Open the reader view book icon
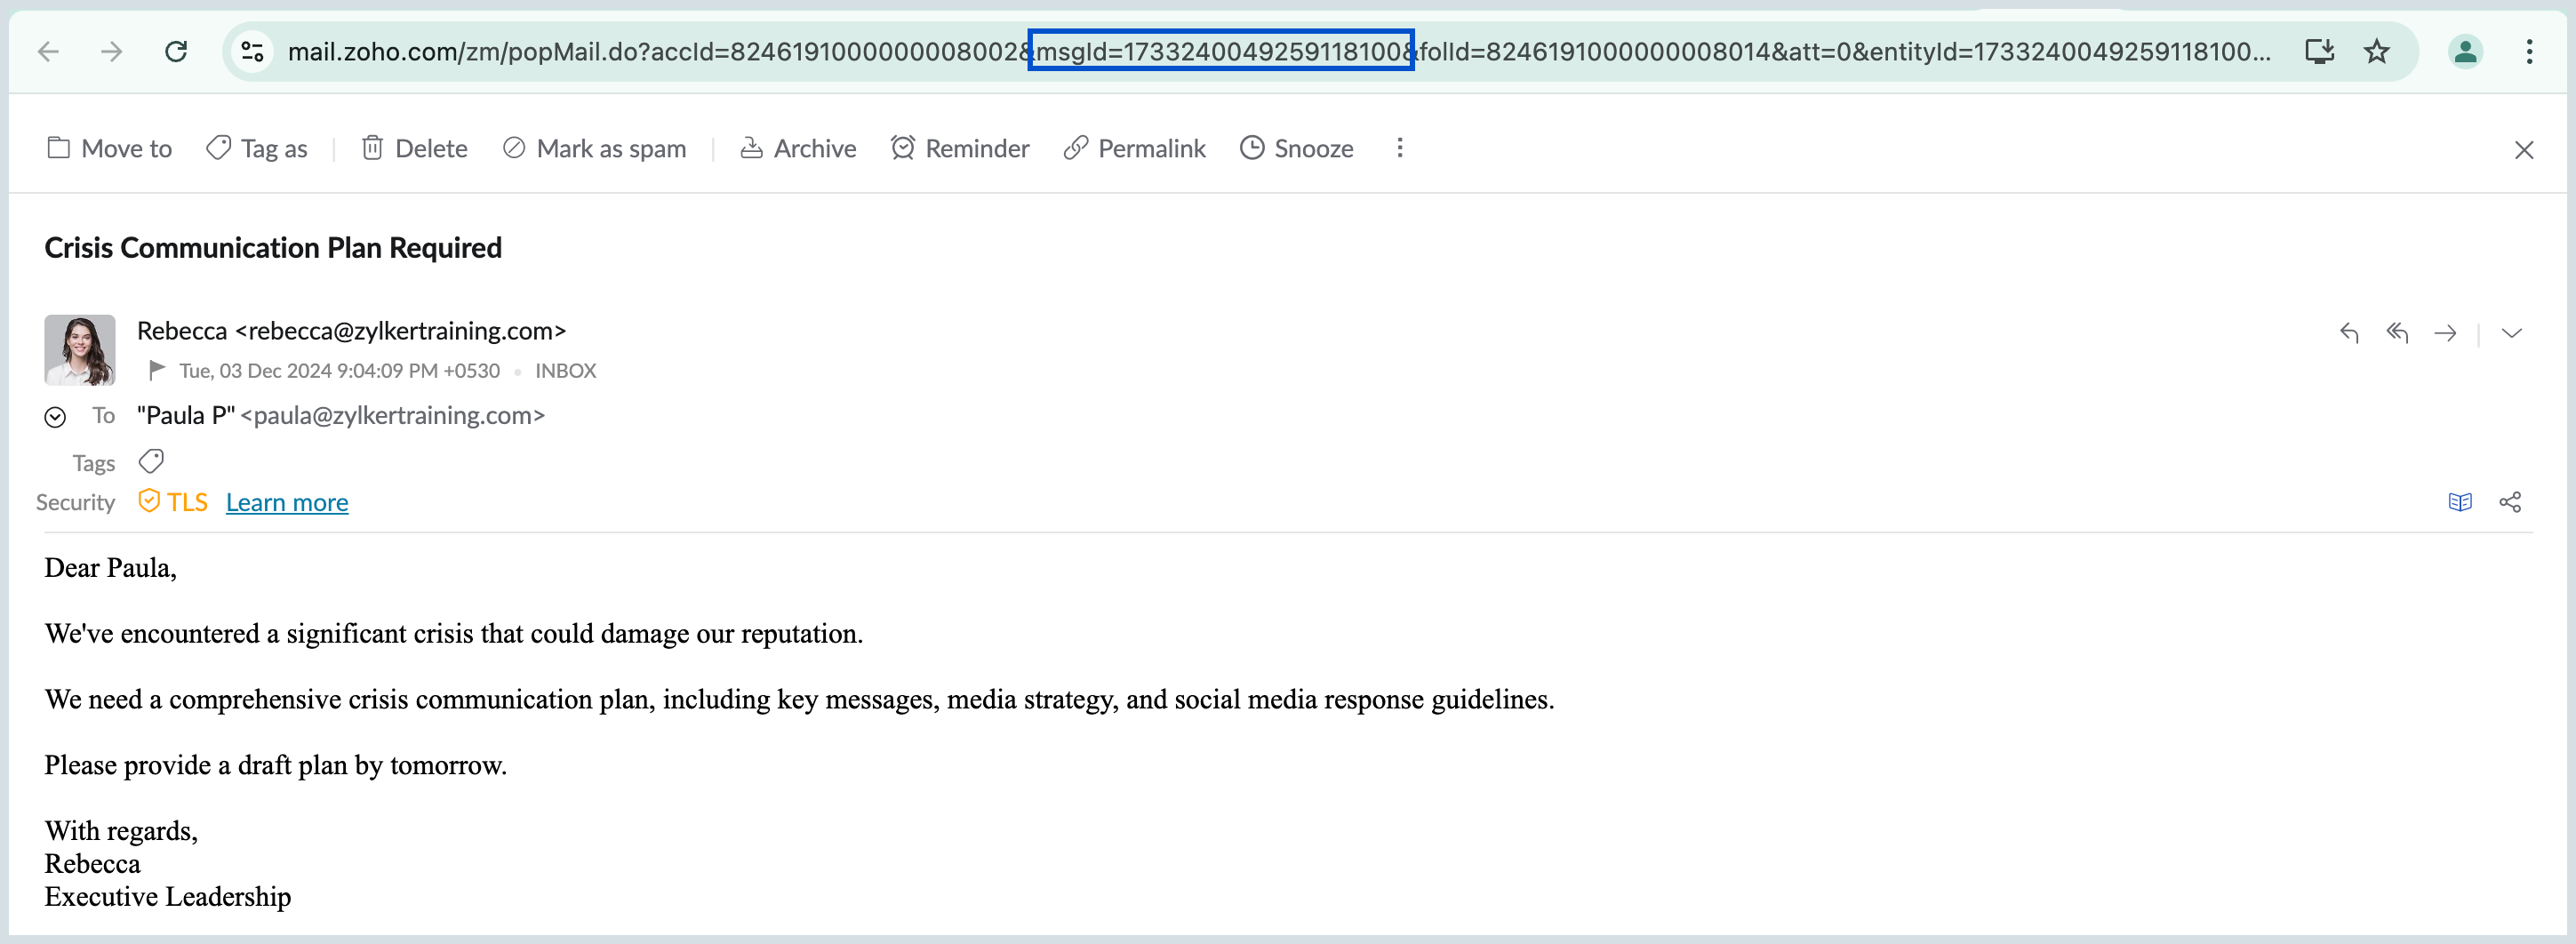Viewport: 2576px width, 944px height. pyautogui.click(x=2459, y=502)
